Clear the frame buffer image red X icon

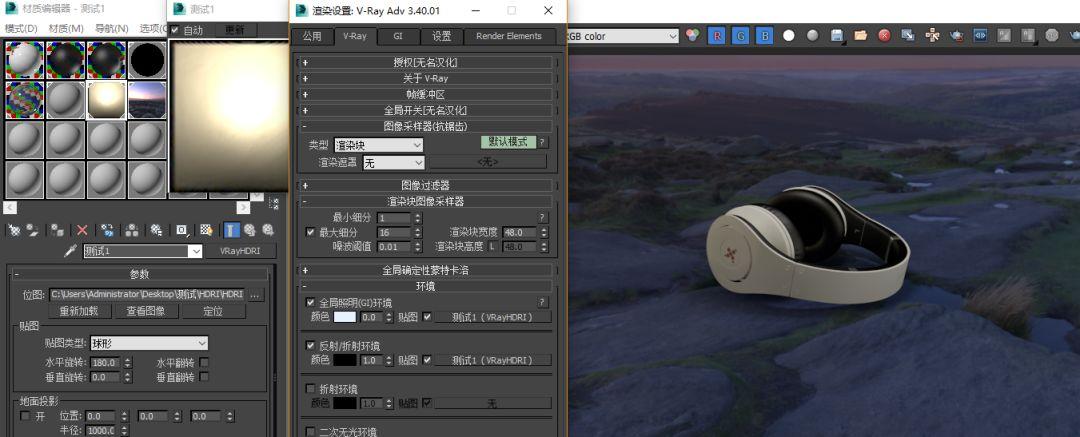[884, 36]
